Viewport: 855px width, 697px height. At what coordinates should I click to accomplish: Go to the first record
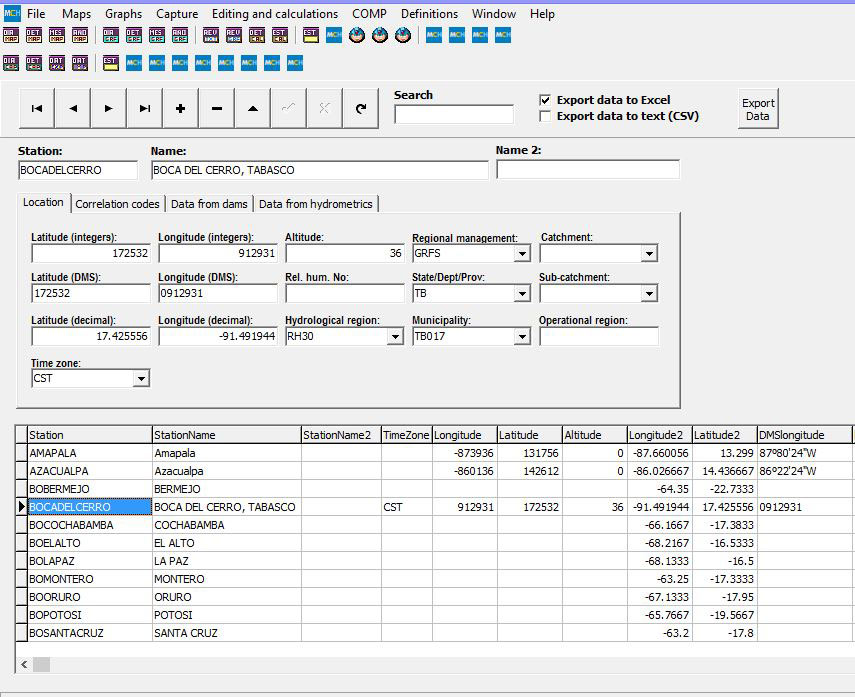coord(37,108)
